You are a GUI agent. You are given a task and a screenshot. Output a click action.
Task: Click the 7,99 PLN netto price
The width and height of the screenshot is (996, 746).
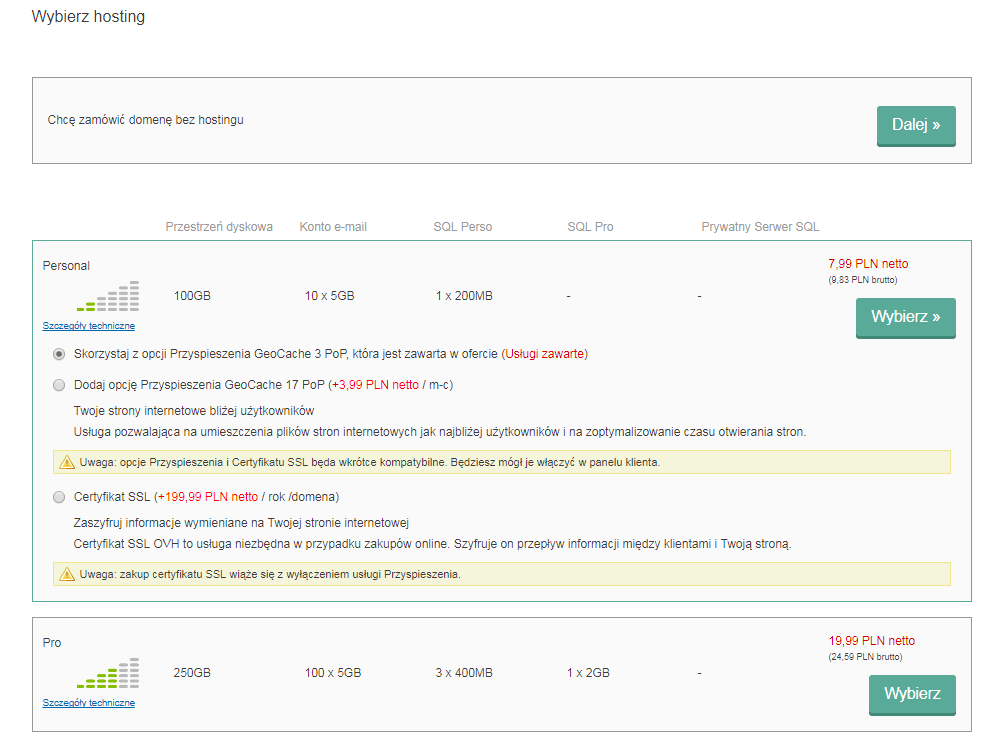pos(868,264)
